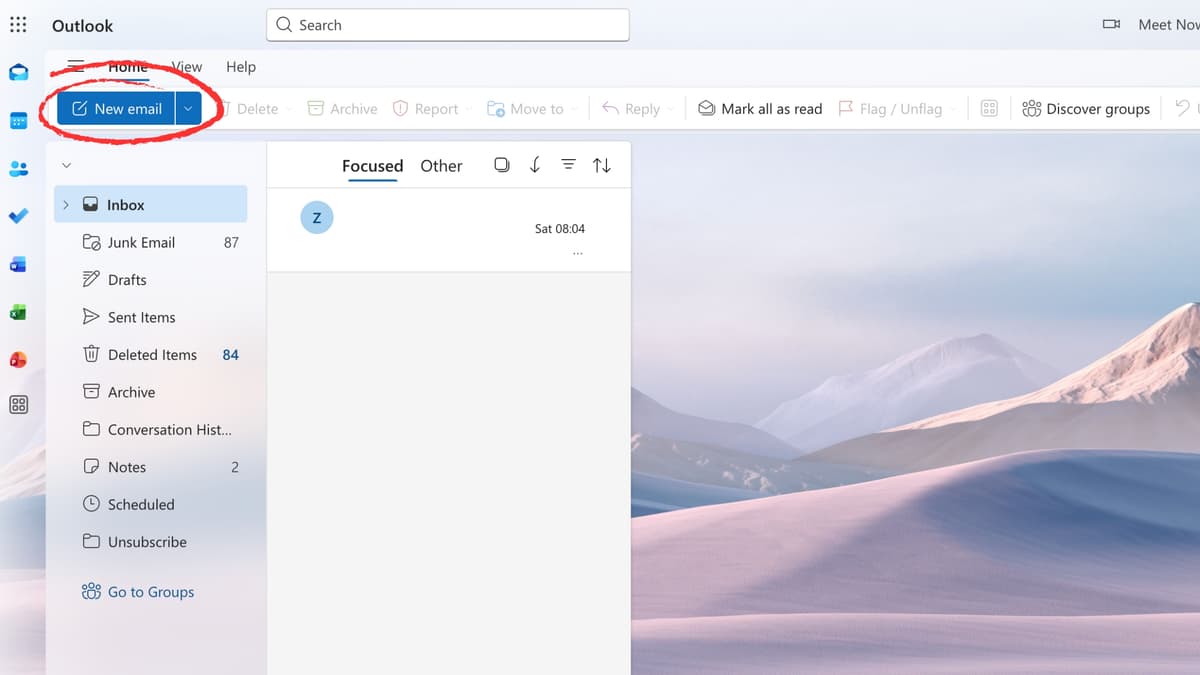Open the View menu
The width and height of the screenshot is (1200, 675).
186,67
